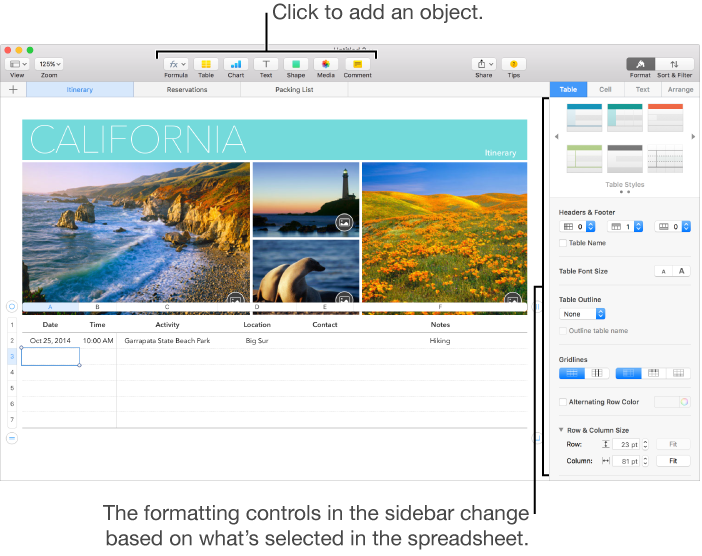
Task: Toggle body row horizontal gridlines
Action: click(x=572, y=373)
